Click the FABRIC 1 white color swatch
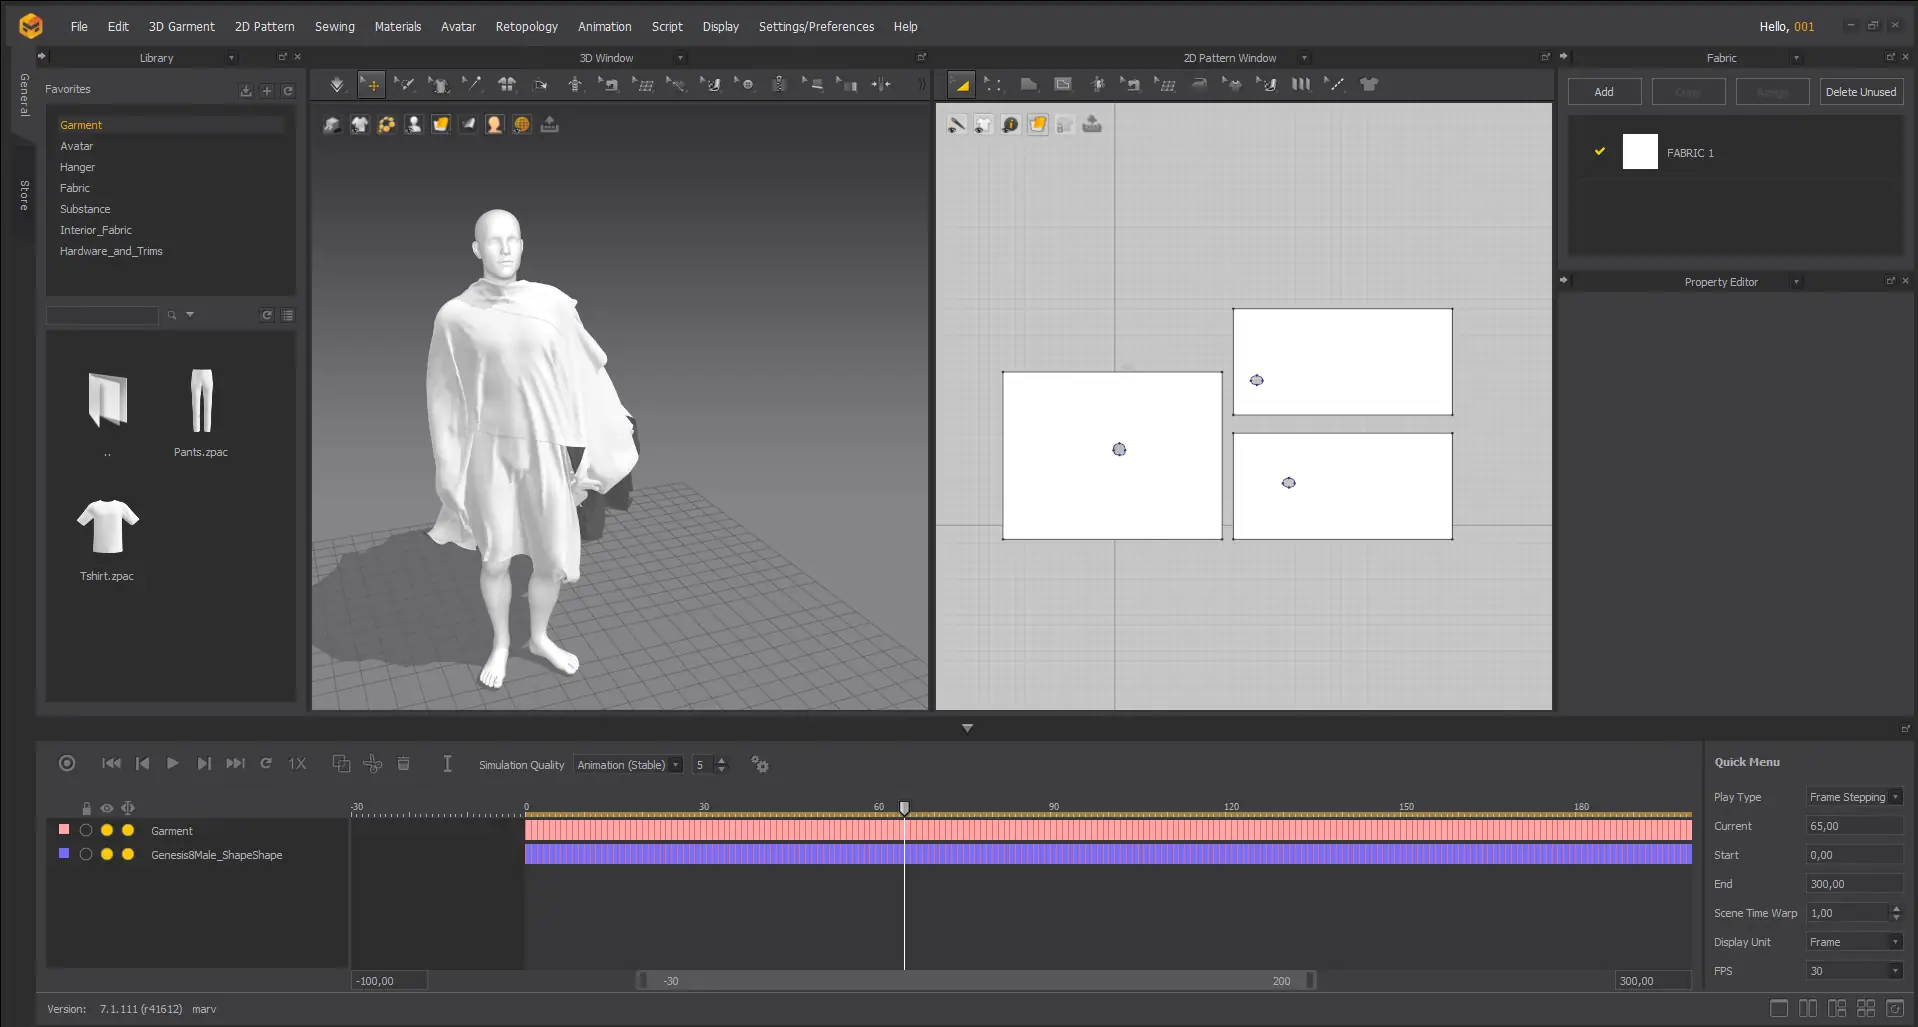1918x1027 pixels. tap(1640, 152)
